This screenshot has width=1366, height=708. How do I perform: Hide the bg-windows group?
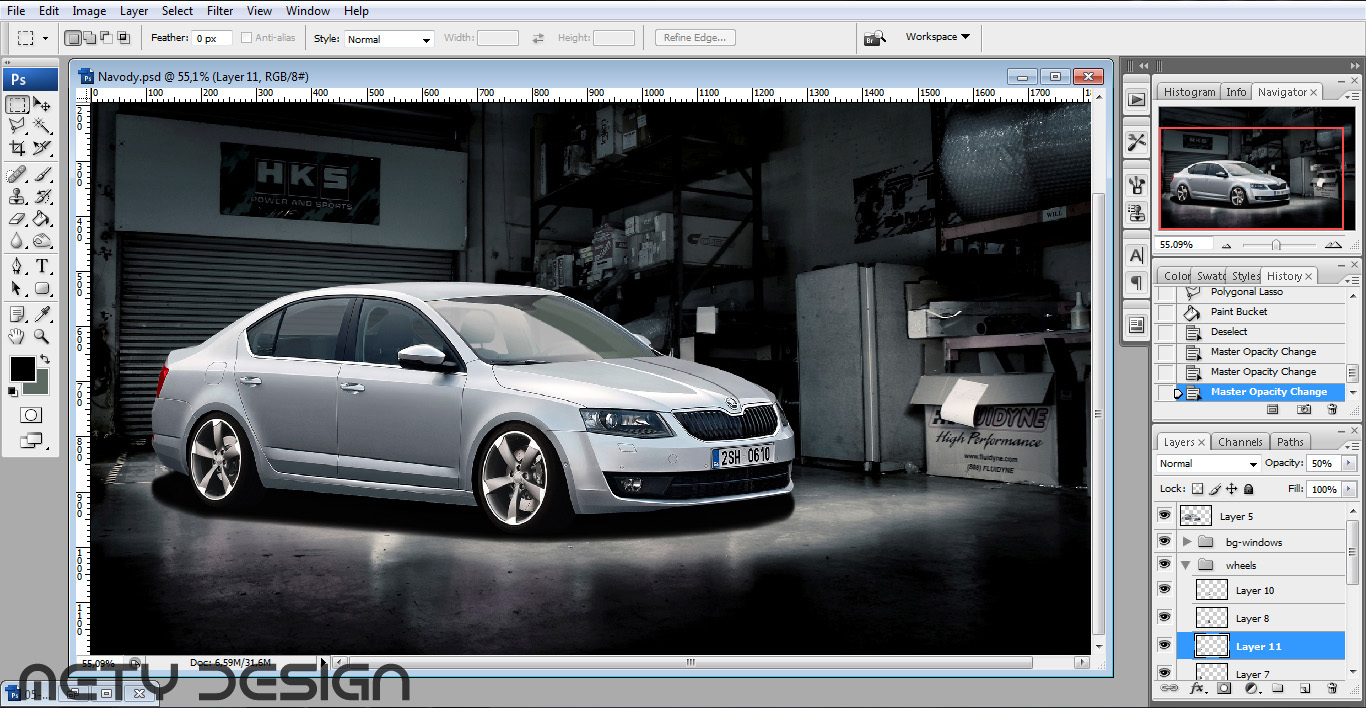tap(1164, 541)
